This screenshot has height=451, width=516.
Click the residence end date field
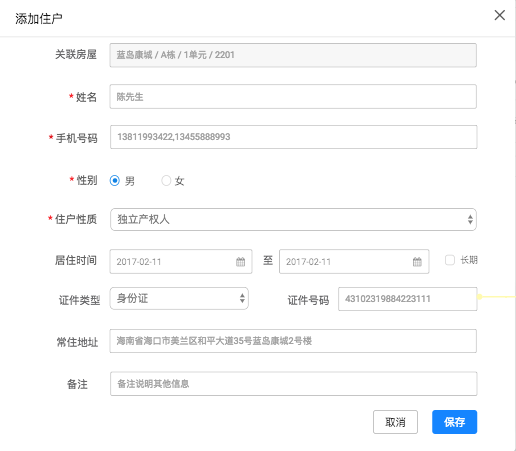pyautogui.click(x=354, y=262)
